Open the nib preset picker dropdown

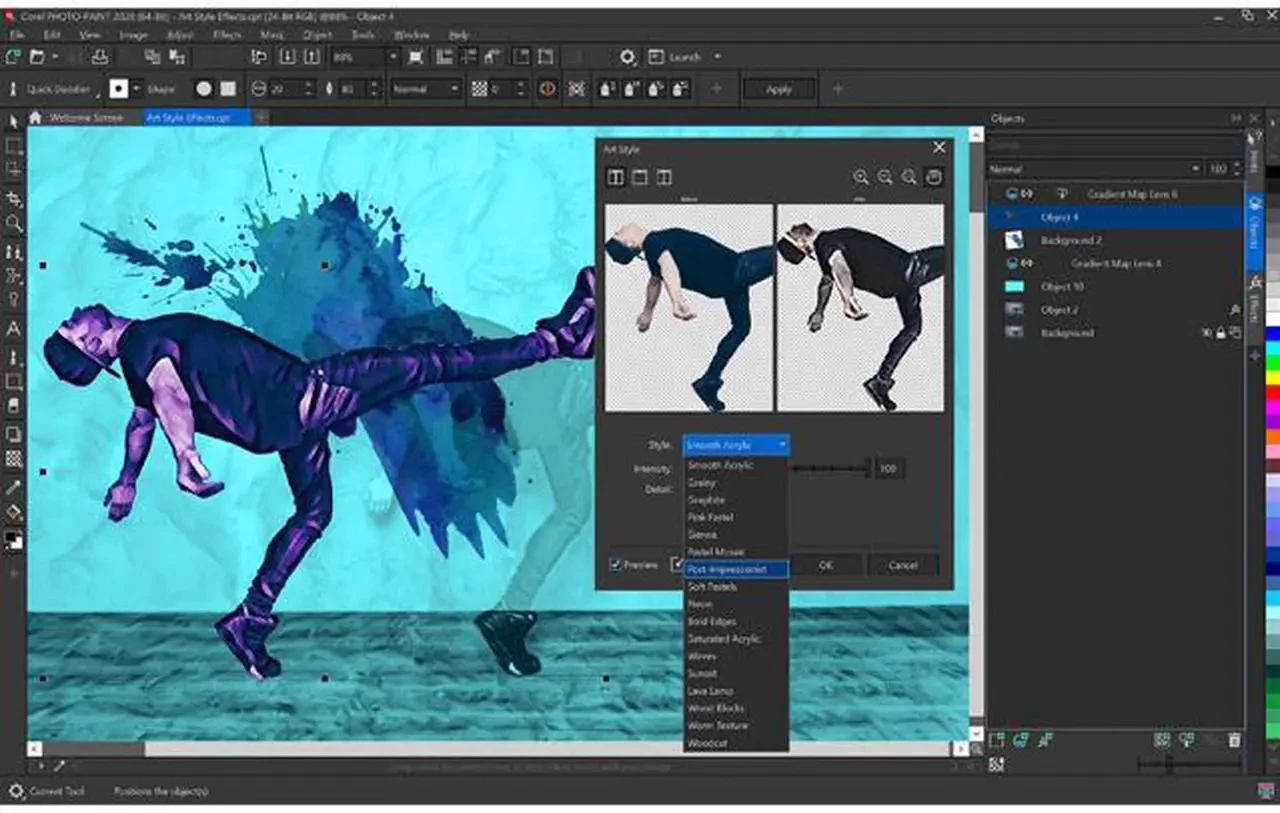pos(137,89)
